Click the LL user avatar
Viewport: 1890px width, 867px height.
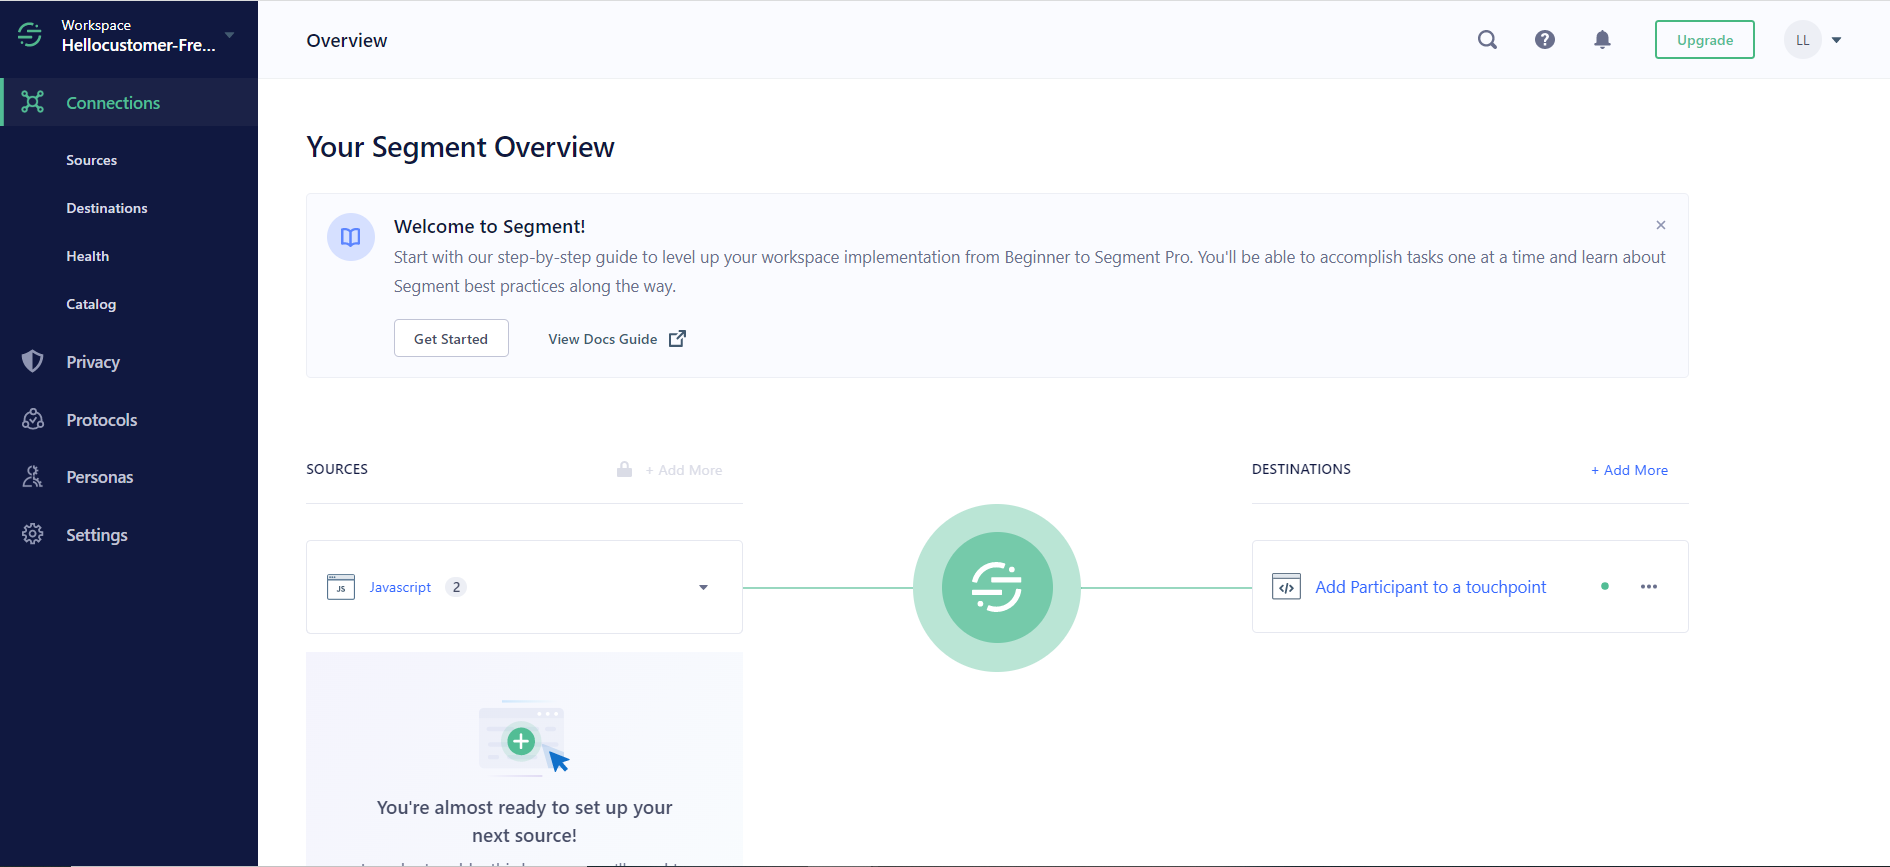coord(1803,40)
